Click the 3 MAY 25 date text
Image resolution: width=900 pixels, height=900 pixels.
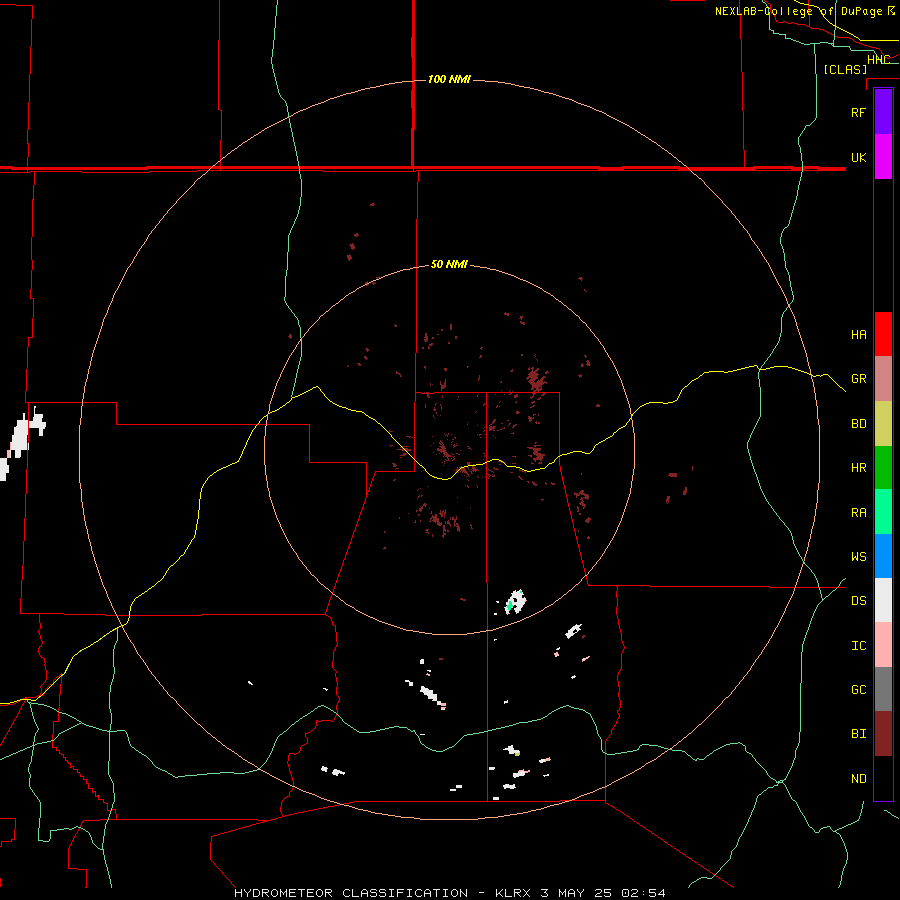tap(576, 893)
